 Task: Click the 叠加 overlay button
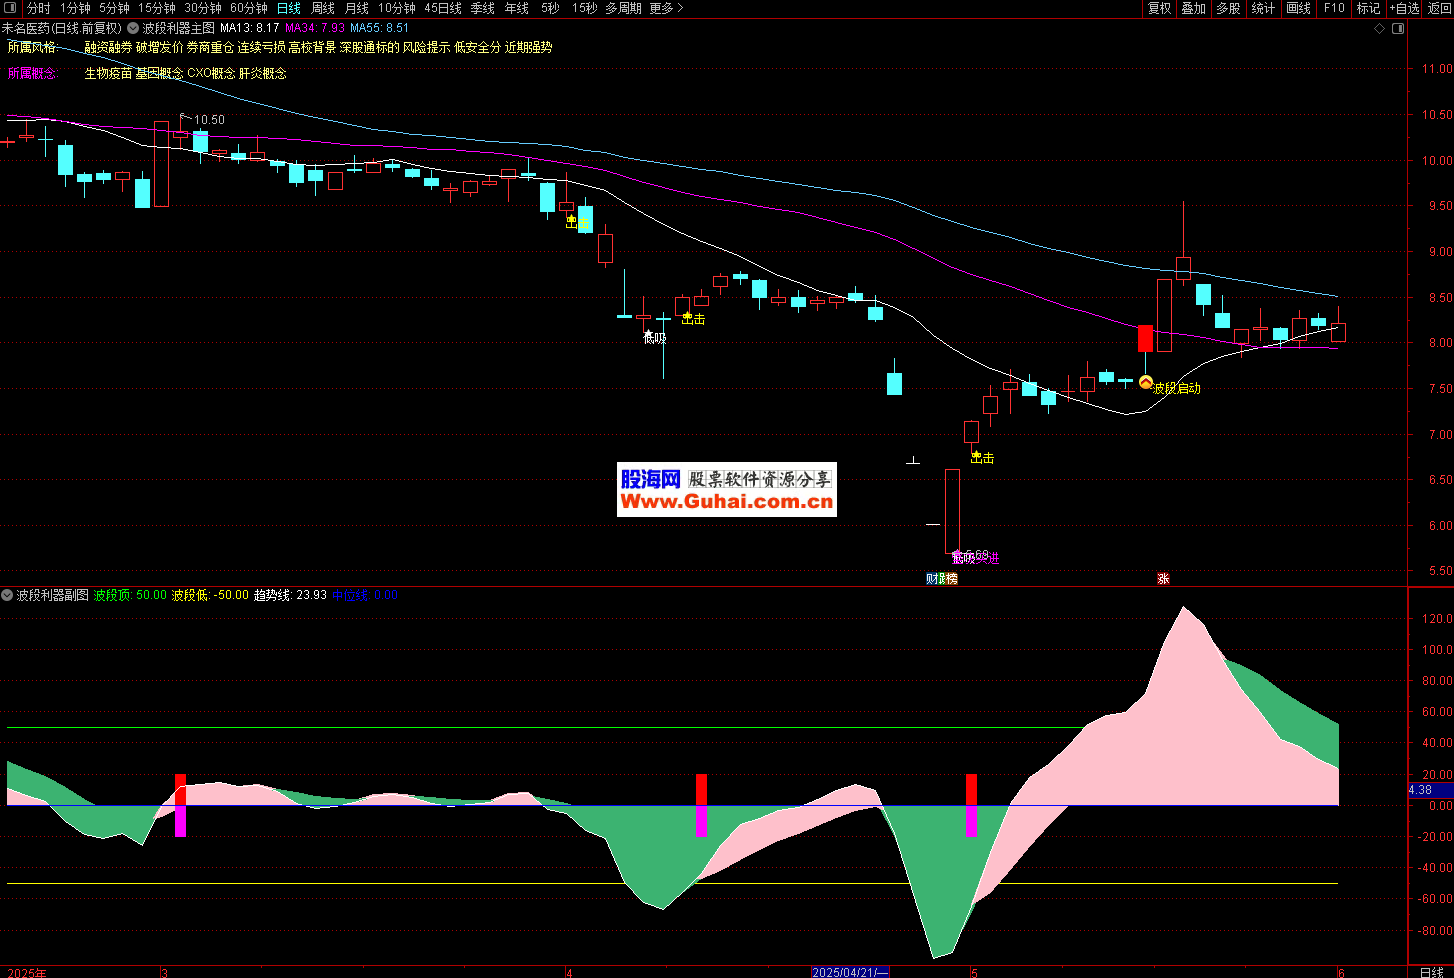tap(1193, 8)
